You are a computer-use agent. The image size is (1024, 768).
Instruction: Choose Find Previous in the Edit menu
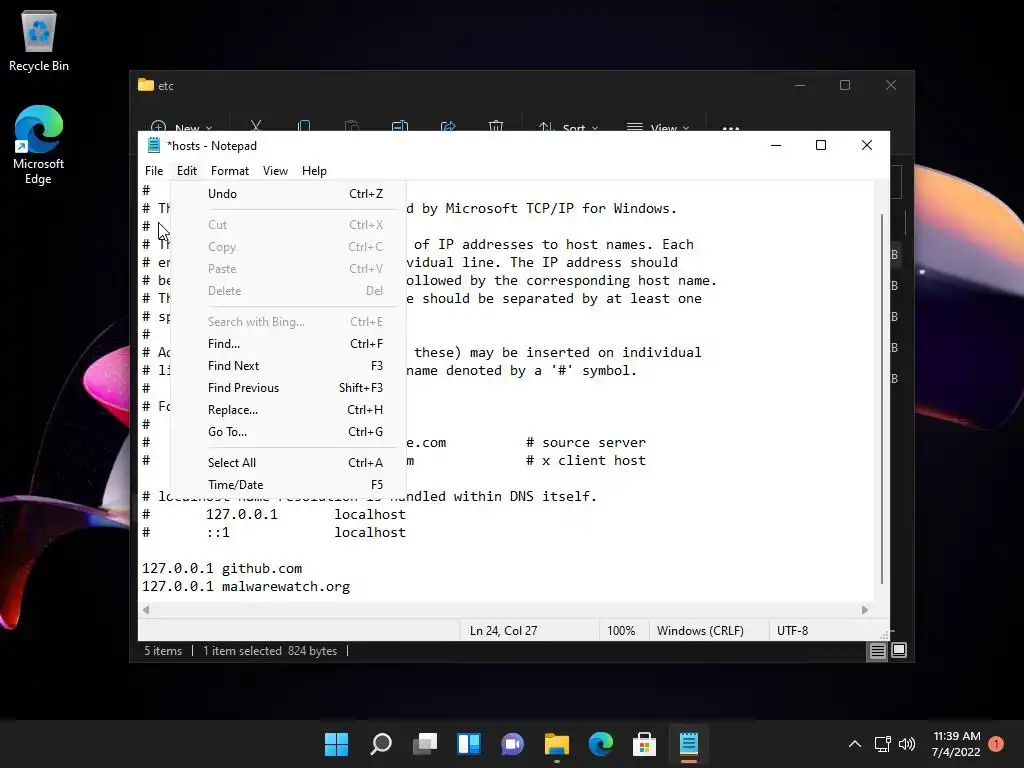click(288, 388)
